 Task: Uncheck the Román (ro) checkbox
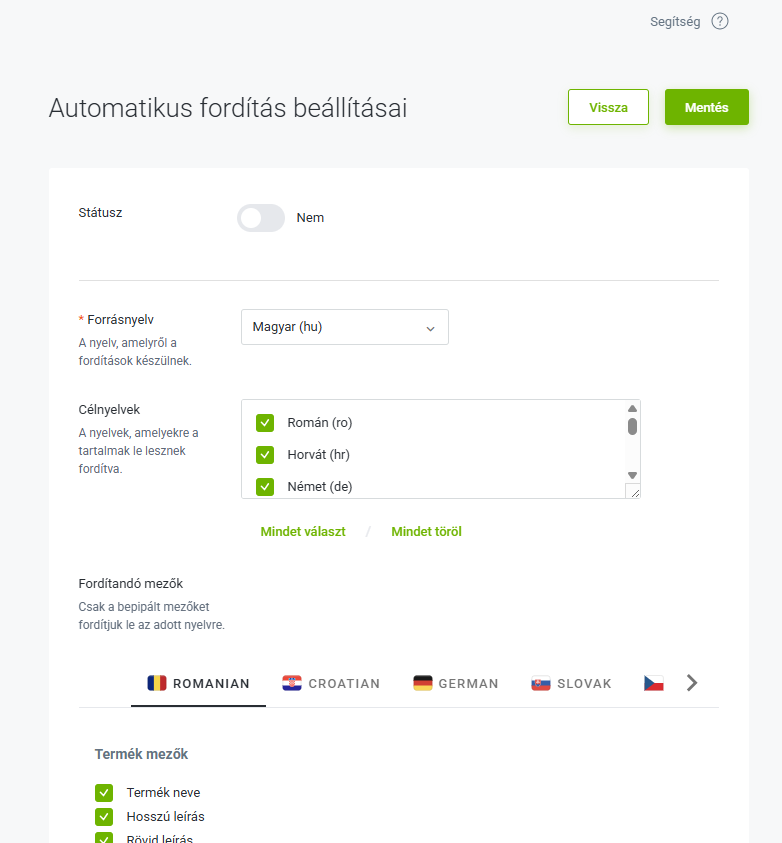pyautogui.click(x=265, y=423)
